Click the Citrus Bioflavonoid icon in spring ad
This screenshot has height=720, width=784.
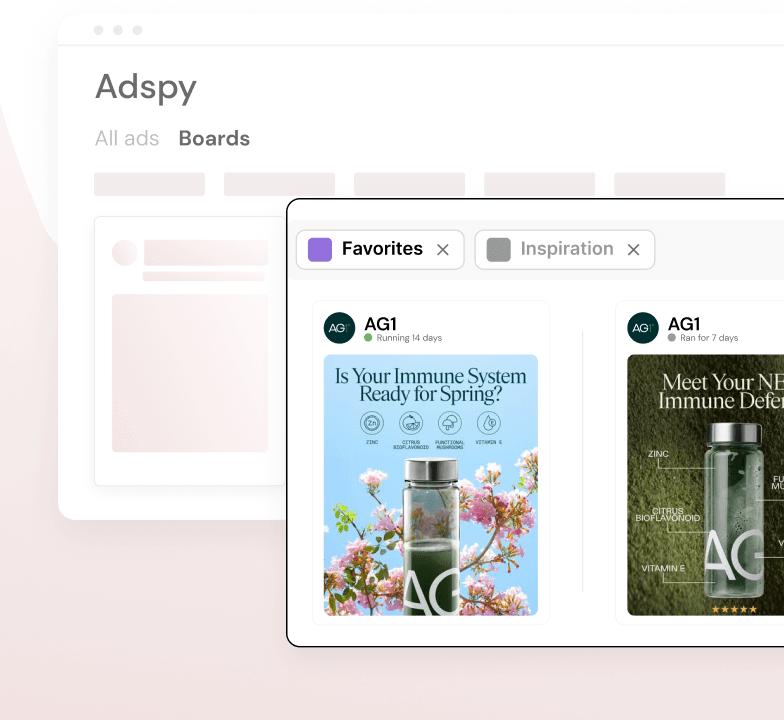coord(411,423)
